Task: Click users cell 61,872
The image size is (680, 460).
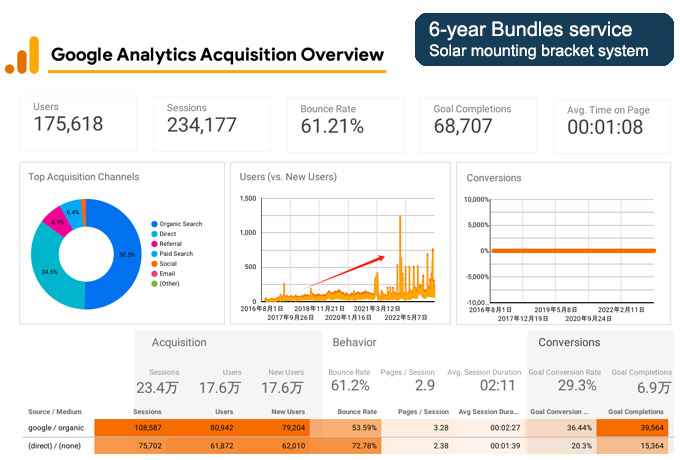Action: click(x=222, y=446)
